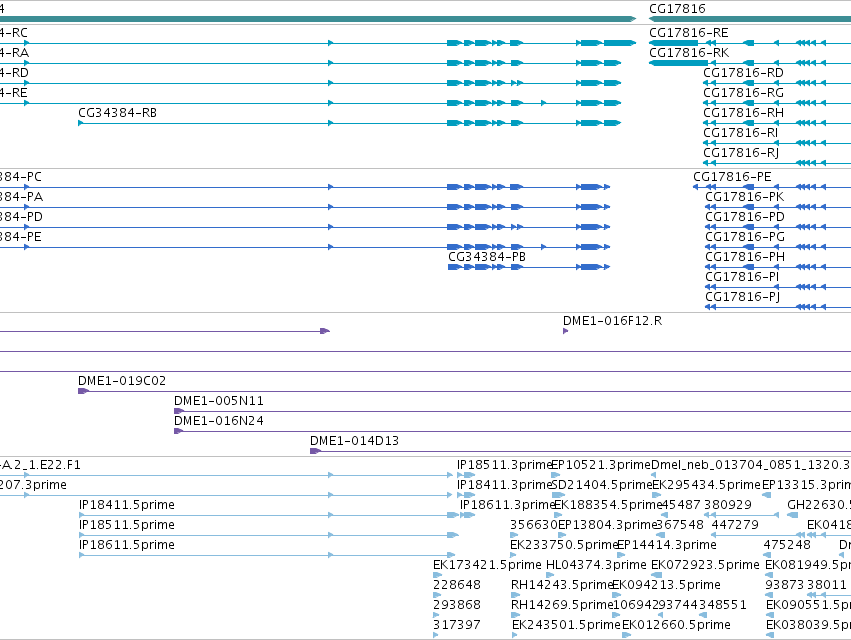Select the DME1-016F12.R clone label
The width and height of the screenshot is (851, 640).
613,321
